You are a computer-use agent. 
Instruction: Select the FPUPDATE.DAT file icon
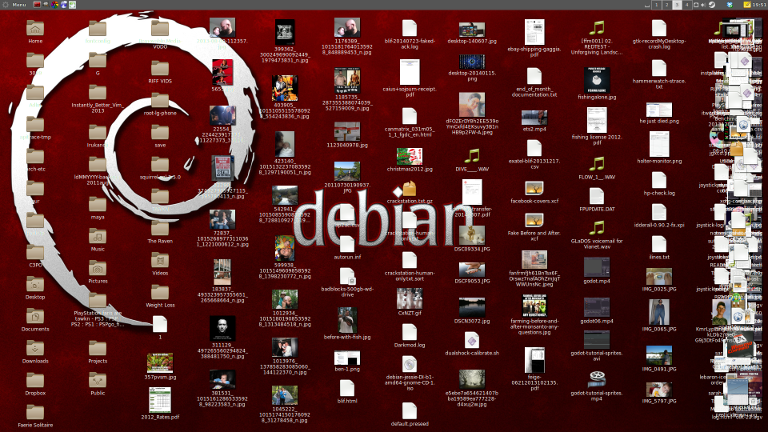click(597, 196)
